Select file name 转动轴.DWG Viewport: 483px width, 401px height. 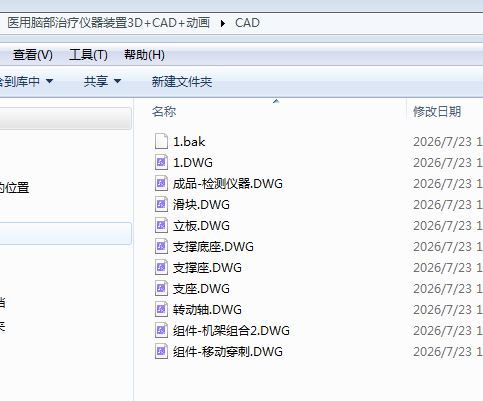click(207, 310)
